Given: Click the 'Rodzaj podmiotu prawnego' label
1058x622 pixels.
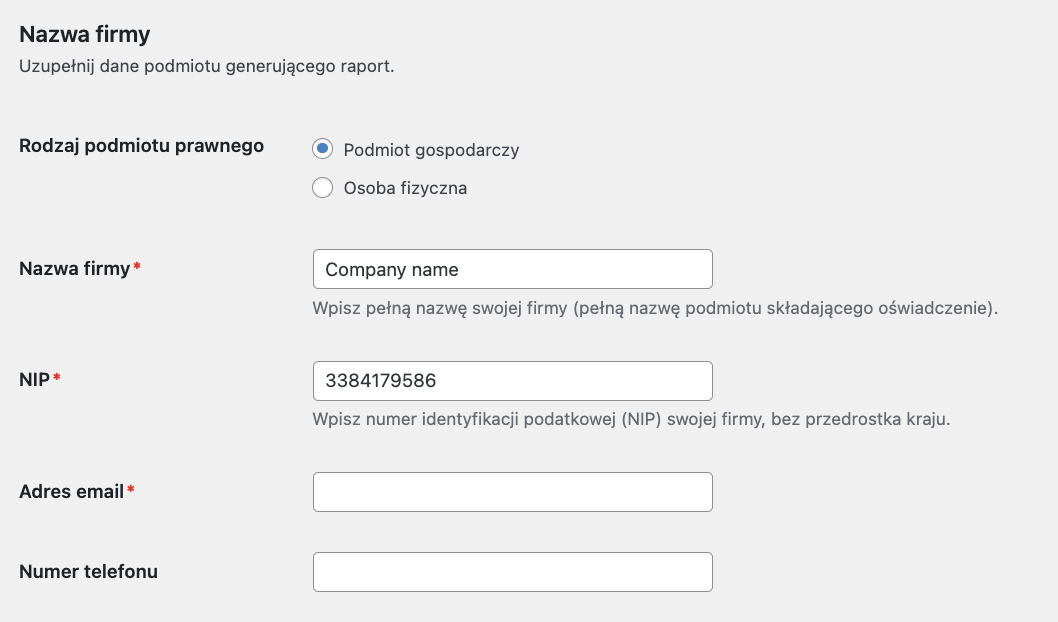Looking at the screenshot, I should (141, 146).
